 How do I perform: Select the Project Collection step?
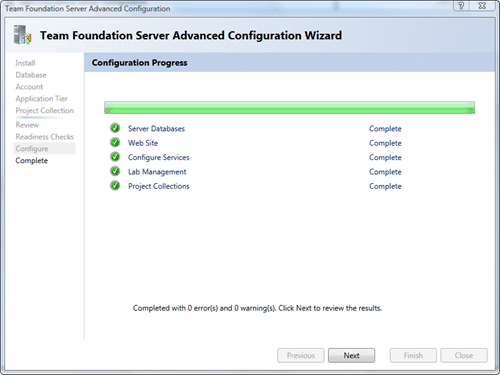[x=45, y=111]
